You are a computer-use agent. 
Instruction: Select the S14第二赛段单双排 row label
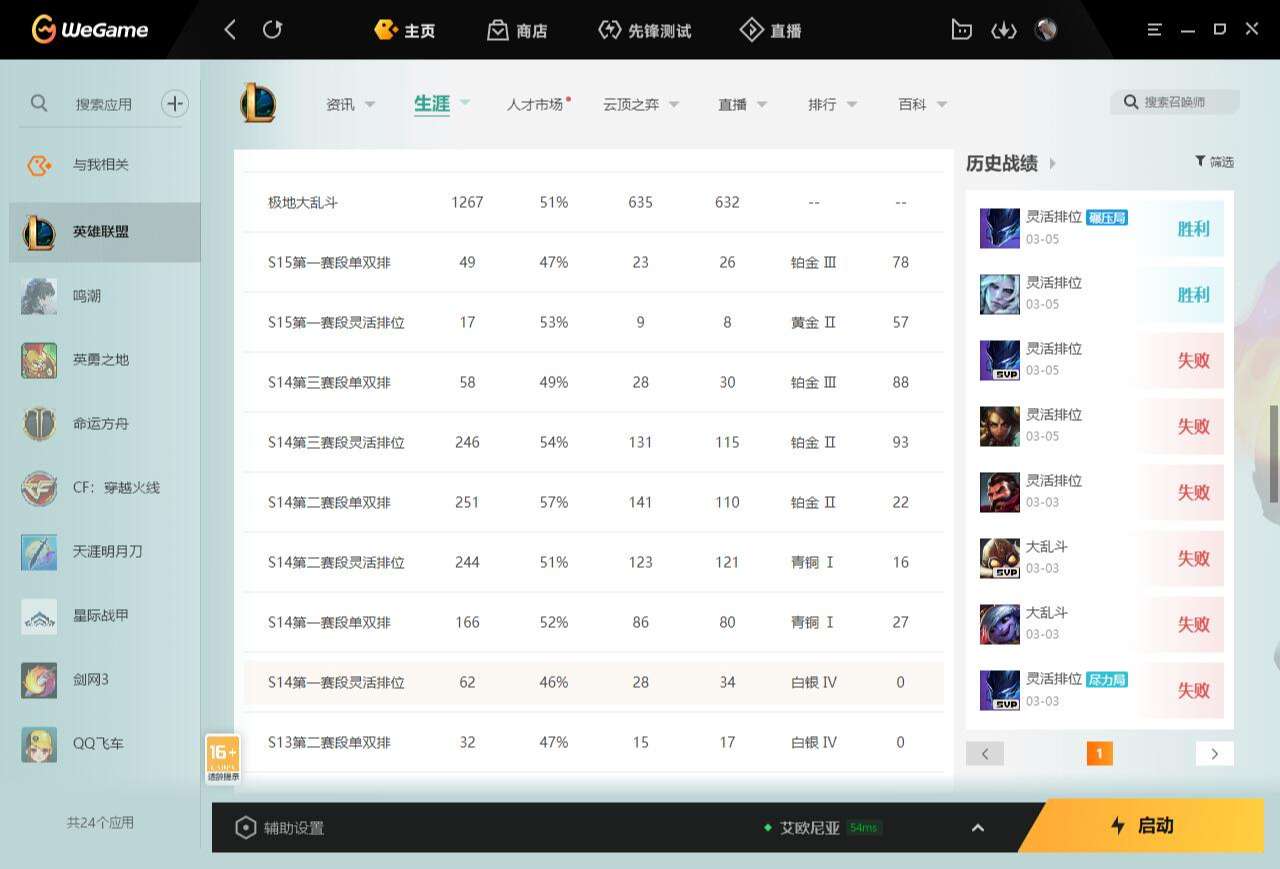coord(329,502)
